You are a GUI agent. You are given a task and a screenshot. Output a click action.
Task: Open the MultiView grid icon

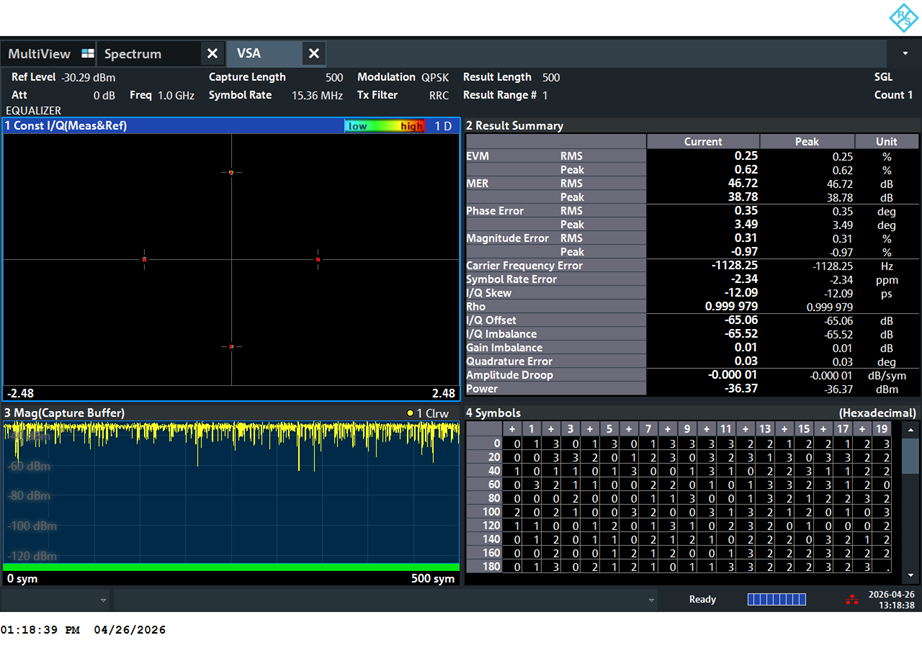88,54
